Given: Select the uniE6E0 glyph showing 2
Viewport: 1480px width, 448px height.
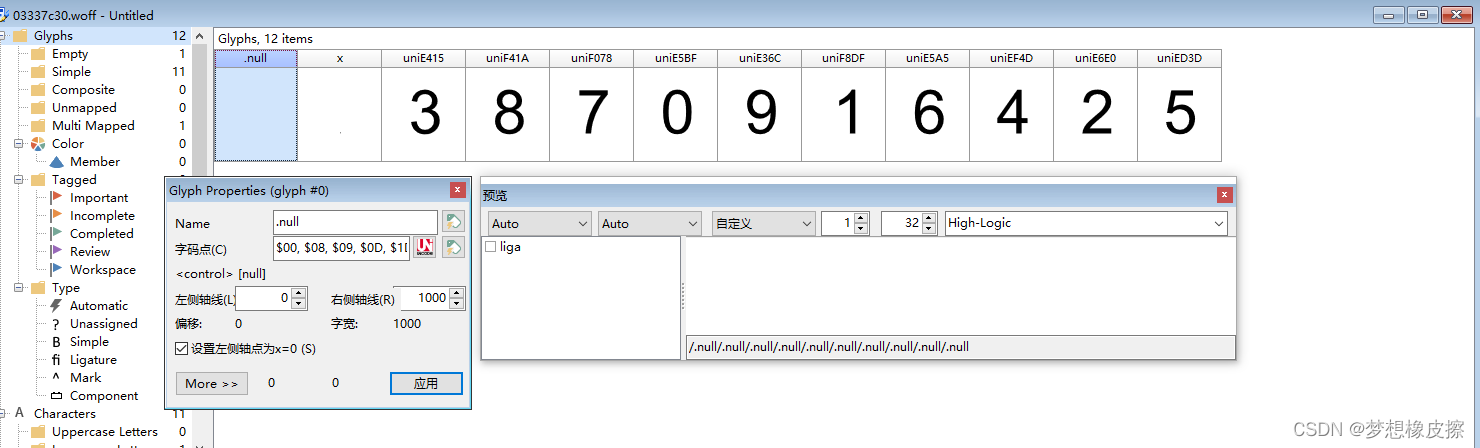Looking at the screenshot, I should pos(1096,105).
